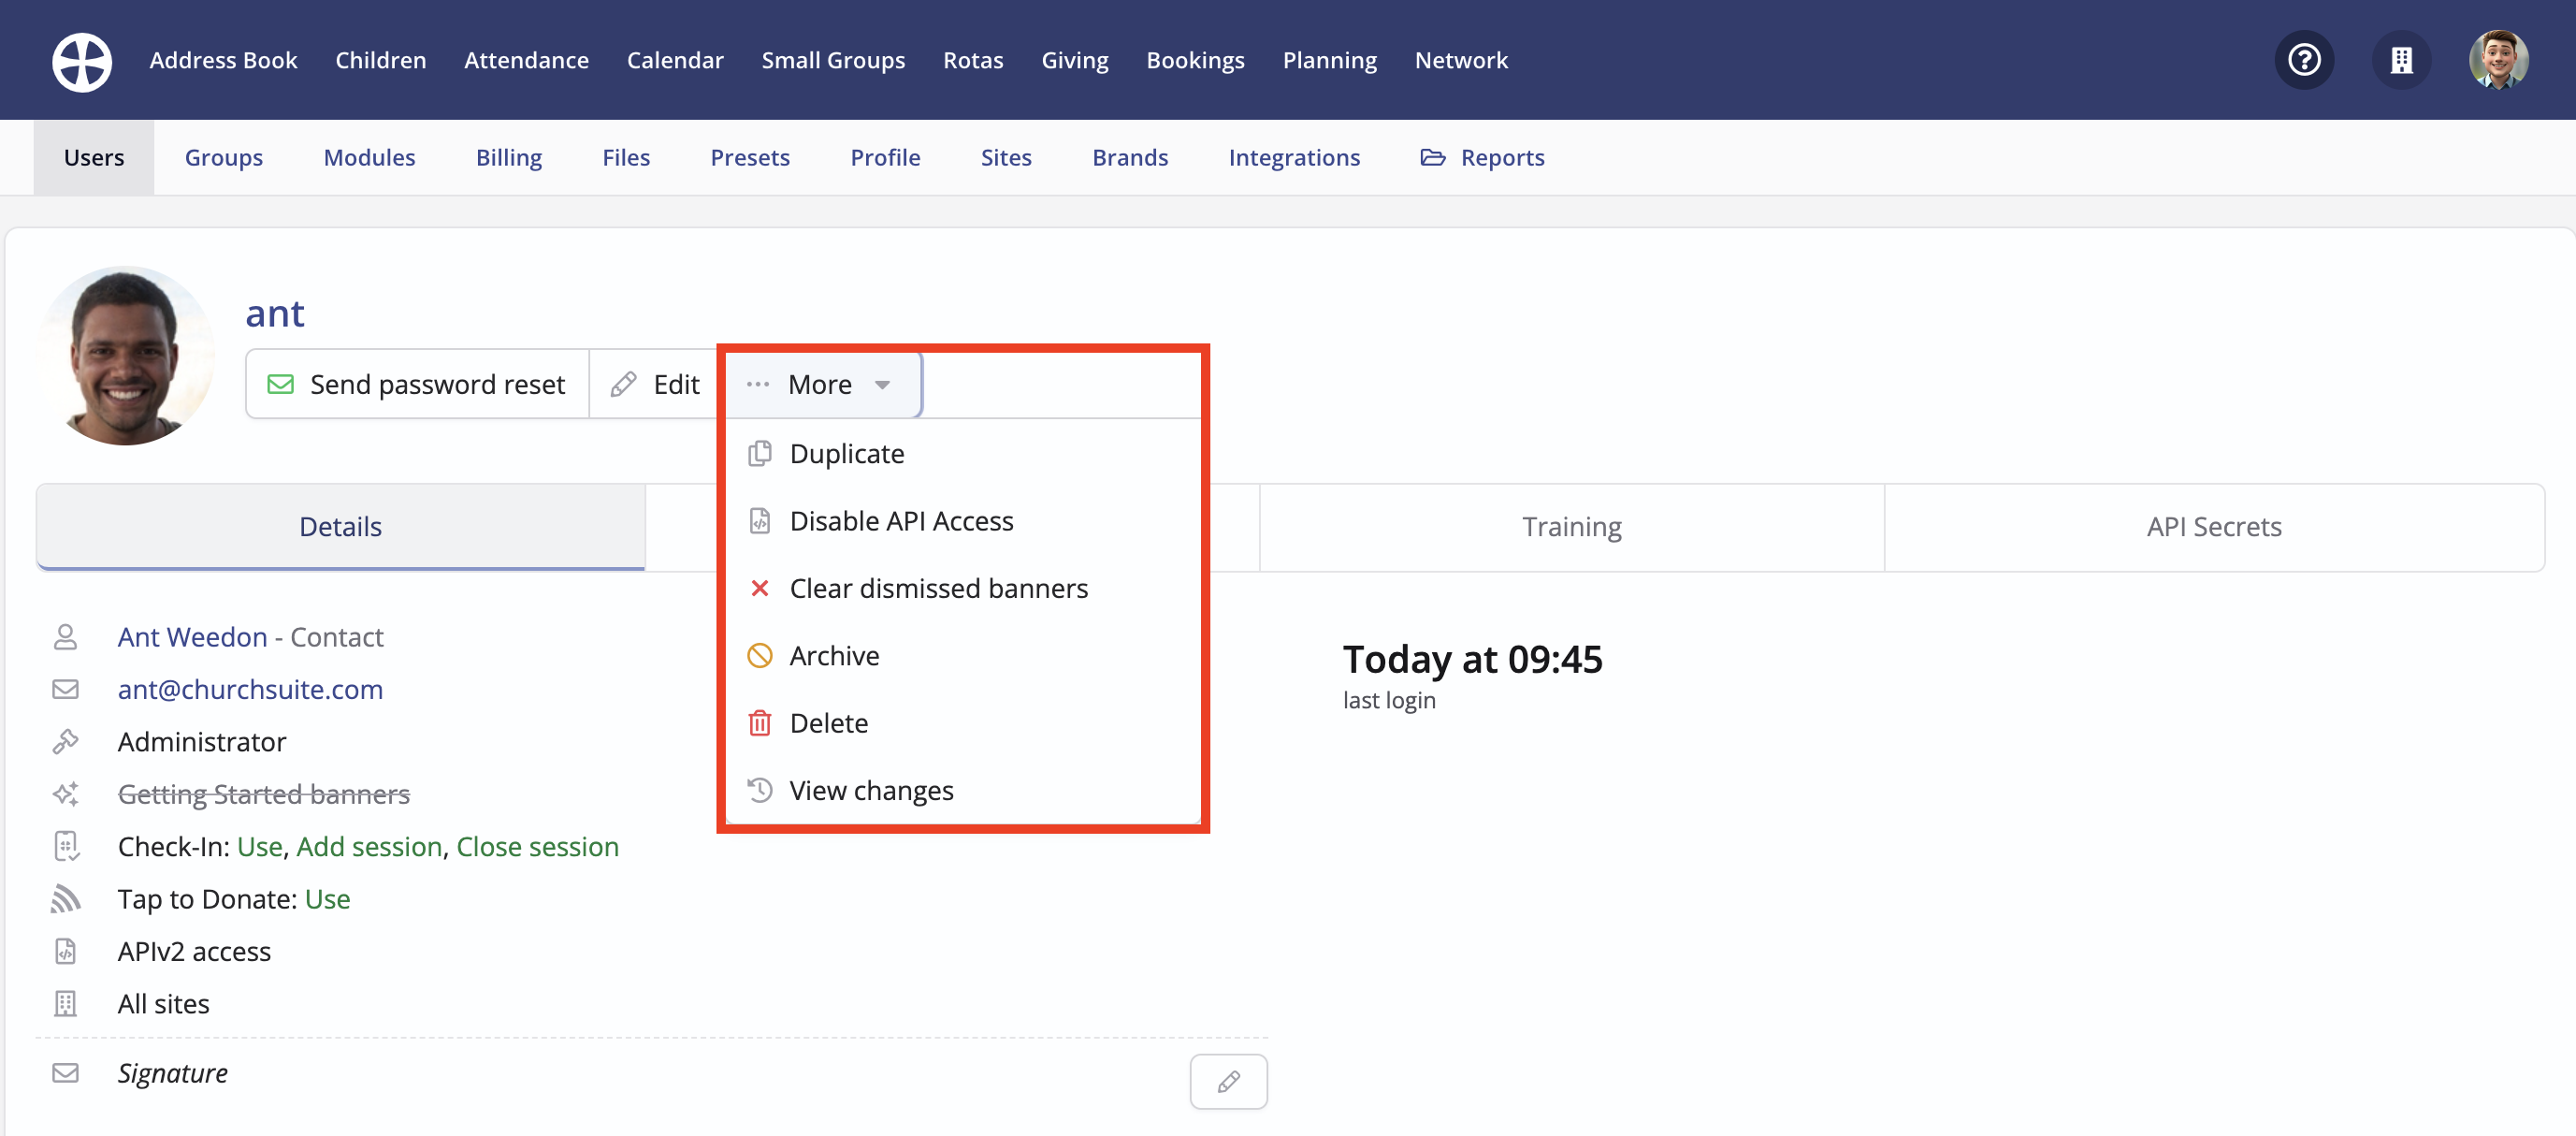The height and width of the screenshot is (1136, 2576).
Task: Click the red X clear banners icon
Action: pyautogui.click(x=760, y=588)
